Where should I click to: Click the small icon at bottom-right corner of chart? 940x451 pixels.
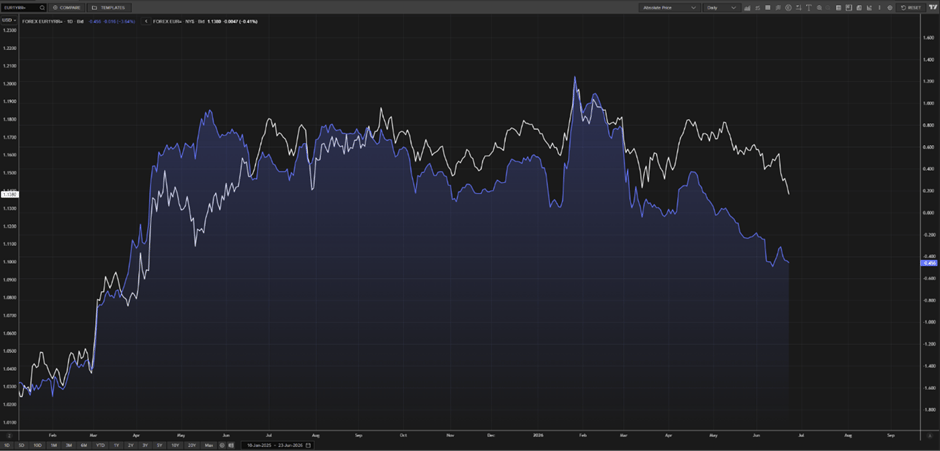930,434
